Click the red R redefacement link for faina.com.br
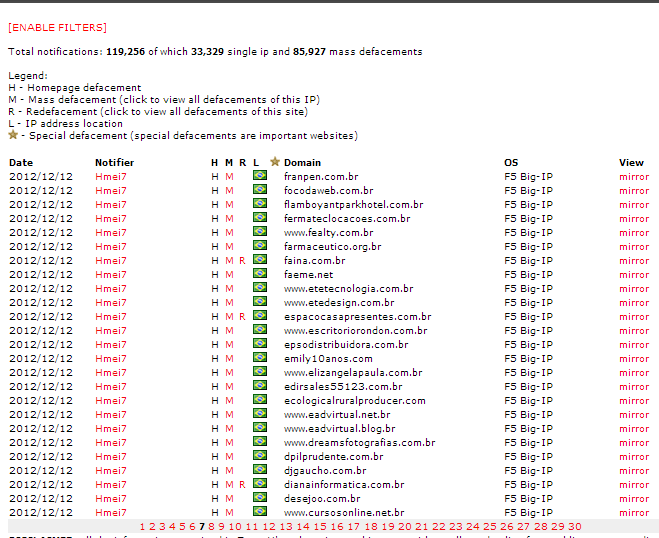The height and width of the screenshot is (538, 659). [242, 261]
